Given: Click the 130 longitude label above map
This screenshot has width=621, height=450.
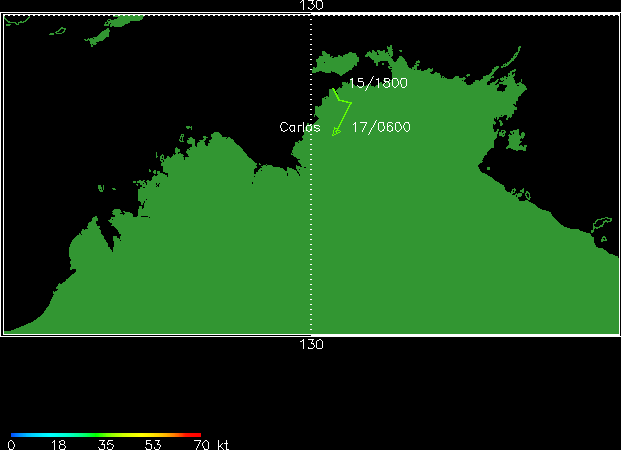Looking at the screenshot, I should coord(312,6).
